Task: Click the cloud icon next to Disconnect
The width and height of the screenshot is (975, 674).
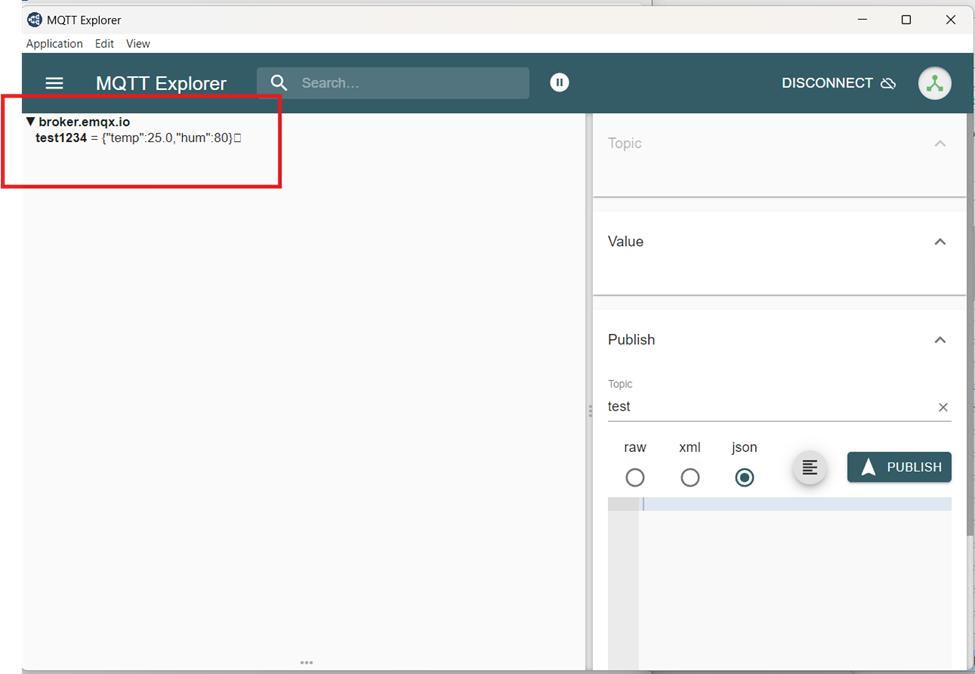Action: pos(888,84)
